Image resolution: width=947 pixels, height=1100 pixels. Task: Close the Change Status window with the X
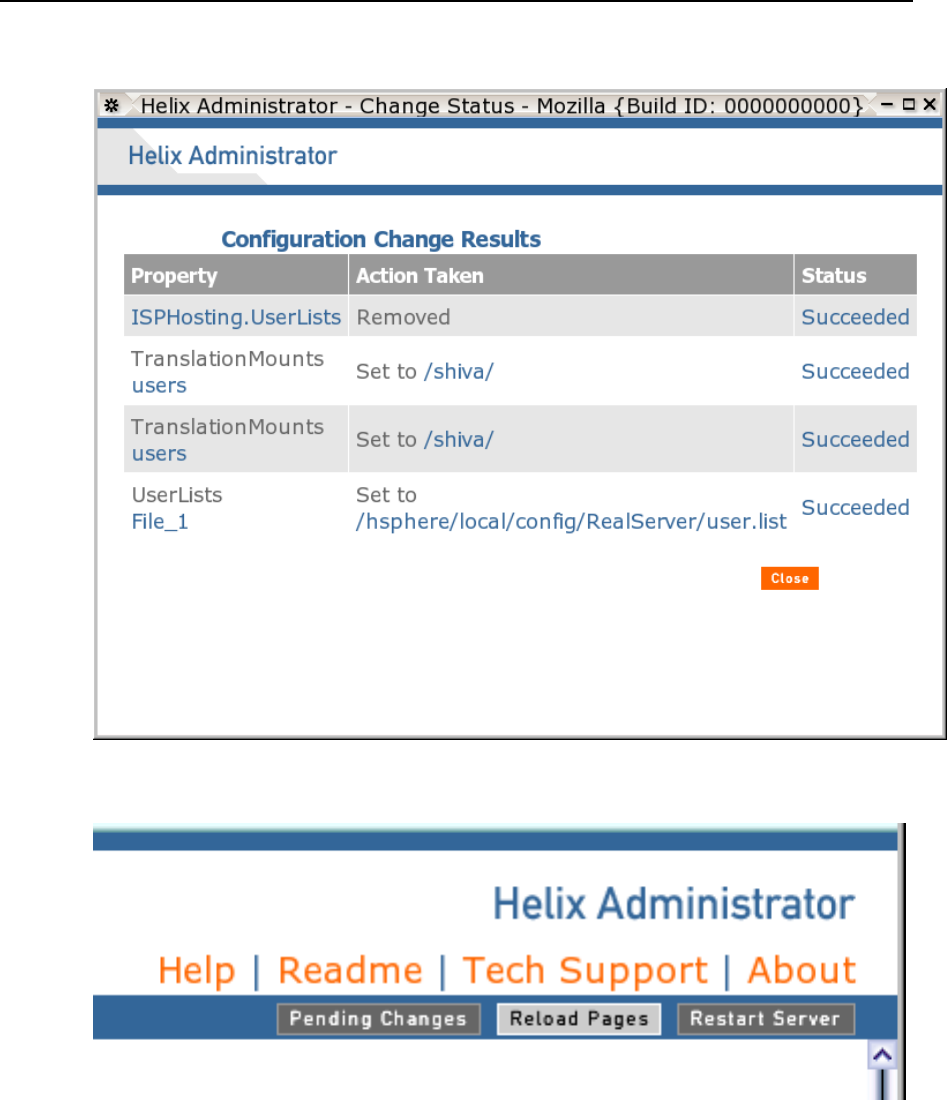pos(930,105)
